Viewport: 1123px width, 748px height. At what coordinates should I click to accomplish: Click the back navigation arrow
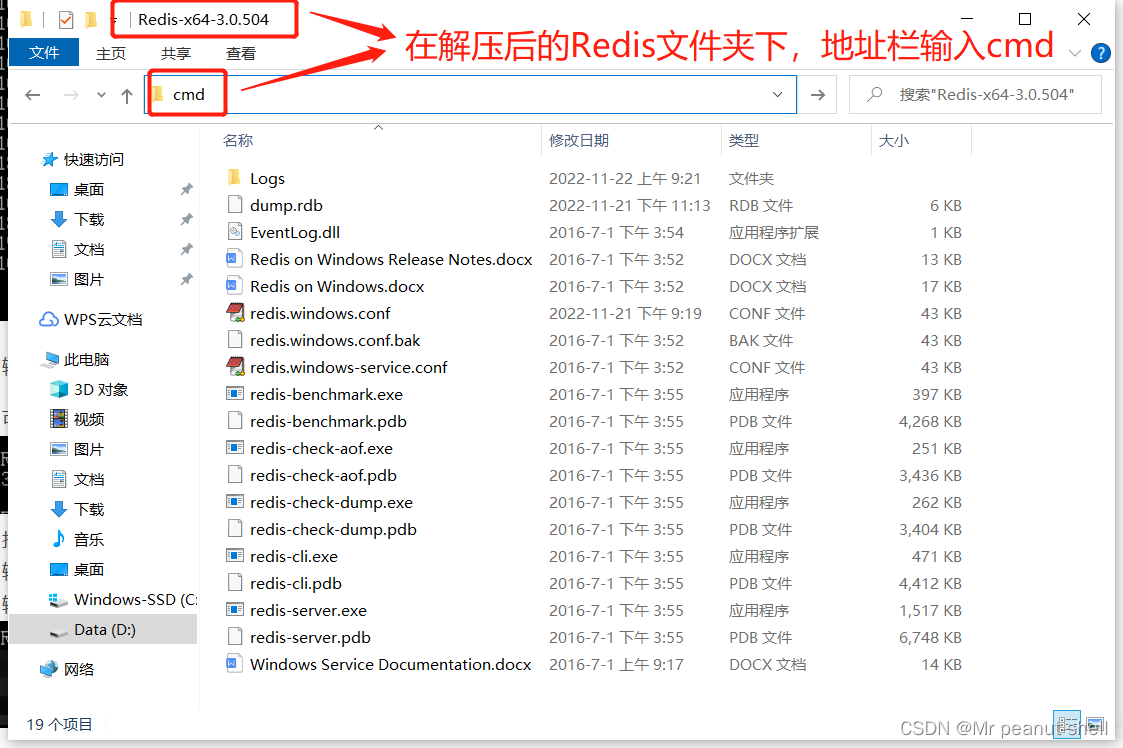[32, 94]
